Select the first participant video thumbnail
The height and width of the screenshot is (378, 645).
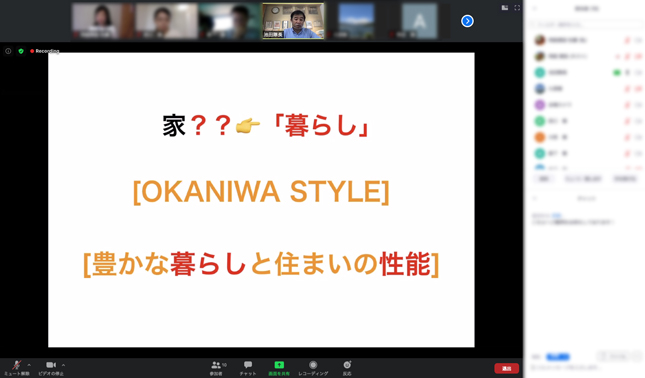click(102, 21)
